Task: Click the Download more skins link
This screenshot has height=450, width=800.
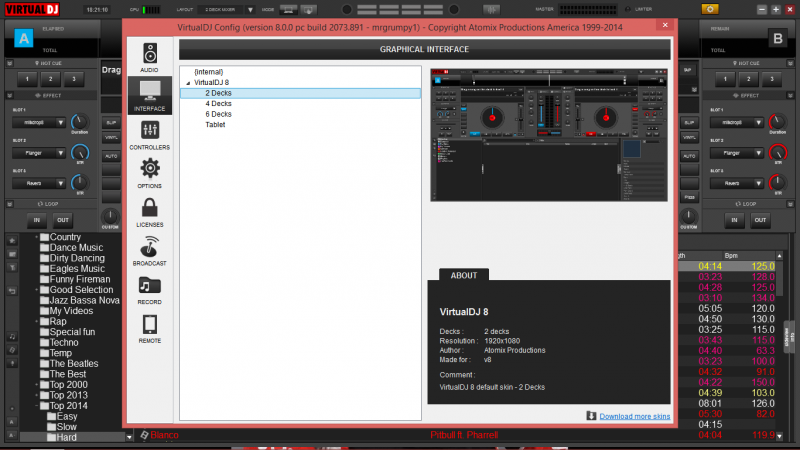Action: 635,416
